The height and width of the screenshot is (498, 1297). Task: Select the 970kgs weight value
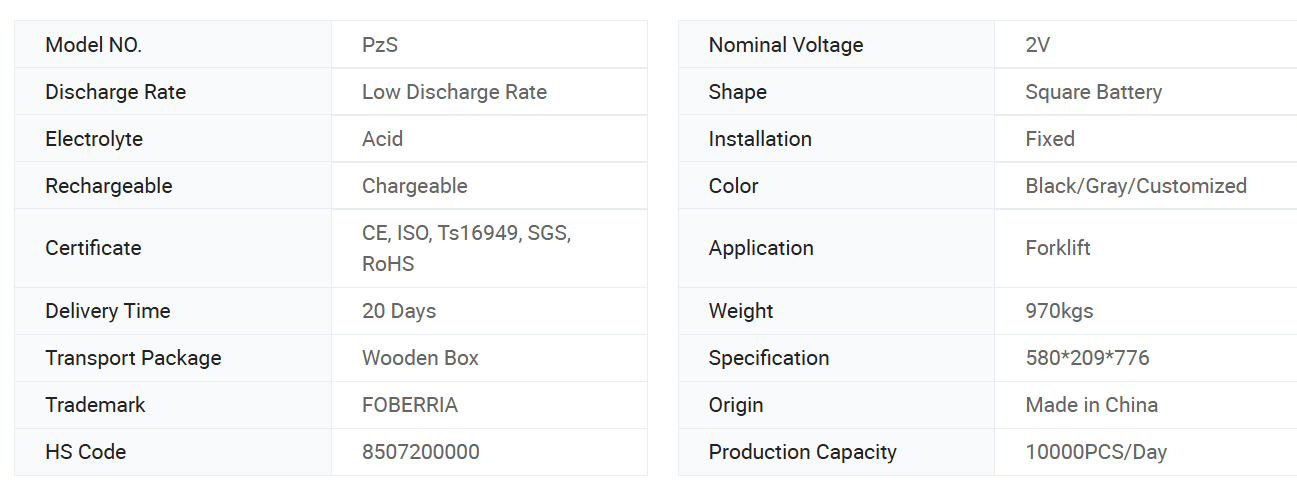coord(1059,311)
